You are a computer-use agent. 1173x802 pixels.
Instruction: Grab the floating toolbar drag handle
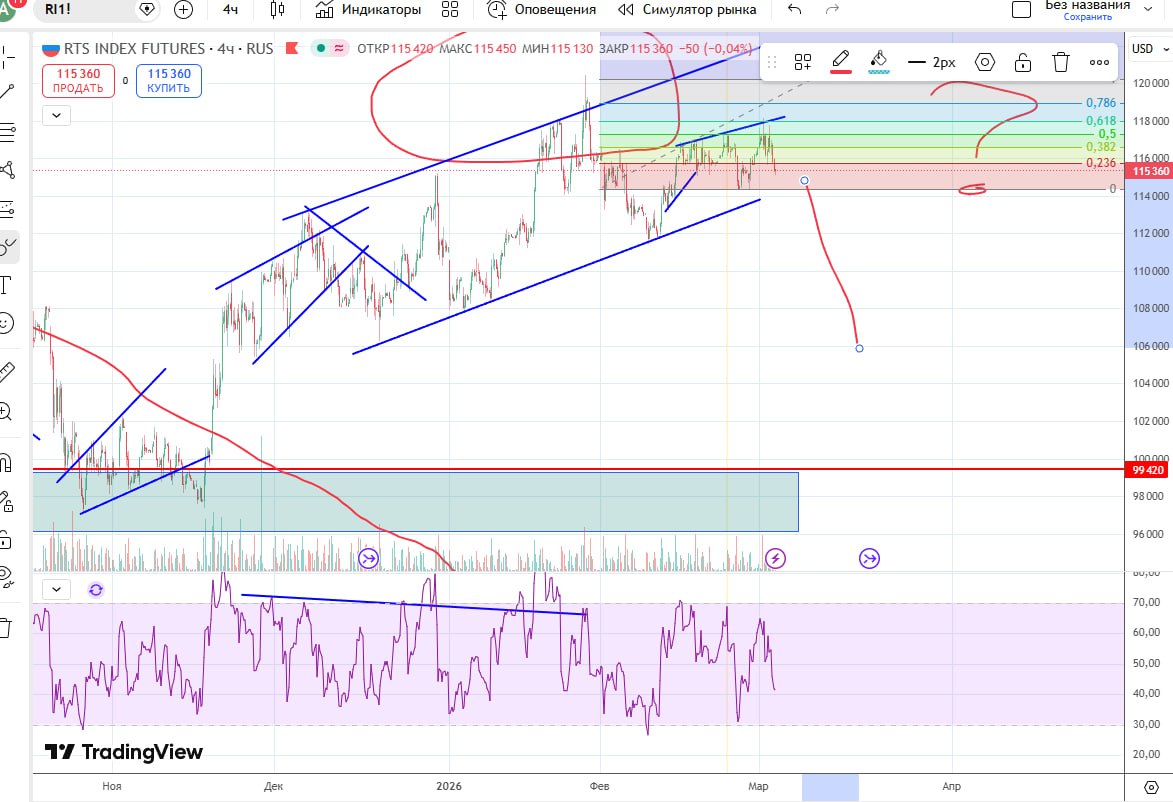(x=772, y=62)
